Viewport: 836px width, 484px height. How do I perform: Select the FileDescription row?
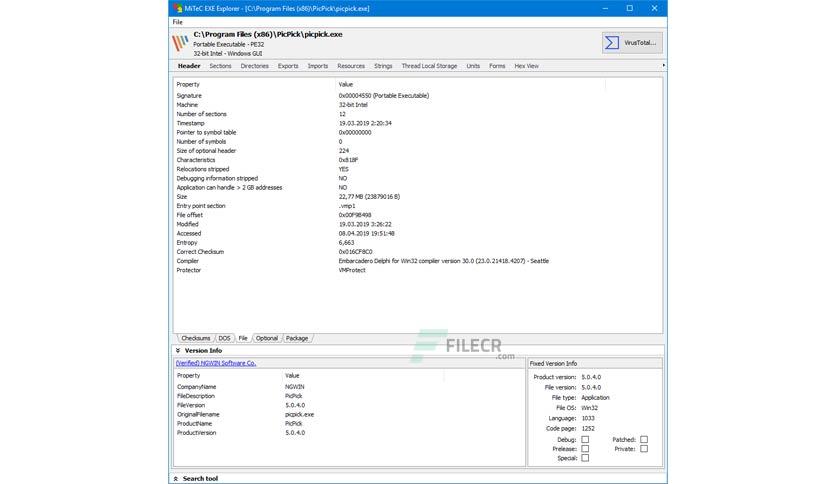(349, 396)
